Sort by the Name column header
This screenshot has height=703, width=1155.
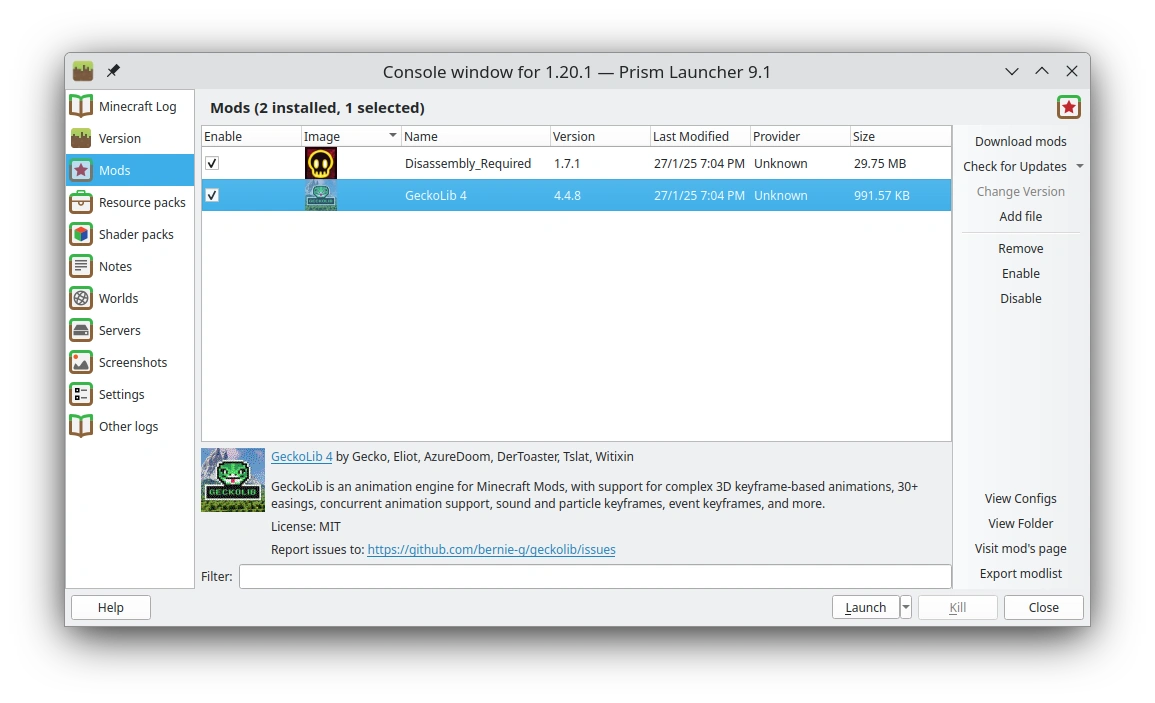[x=475, y=136]
